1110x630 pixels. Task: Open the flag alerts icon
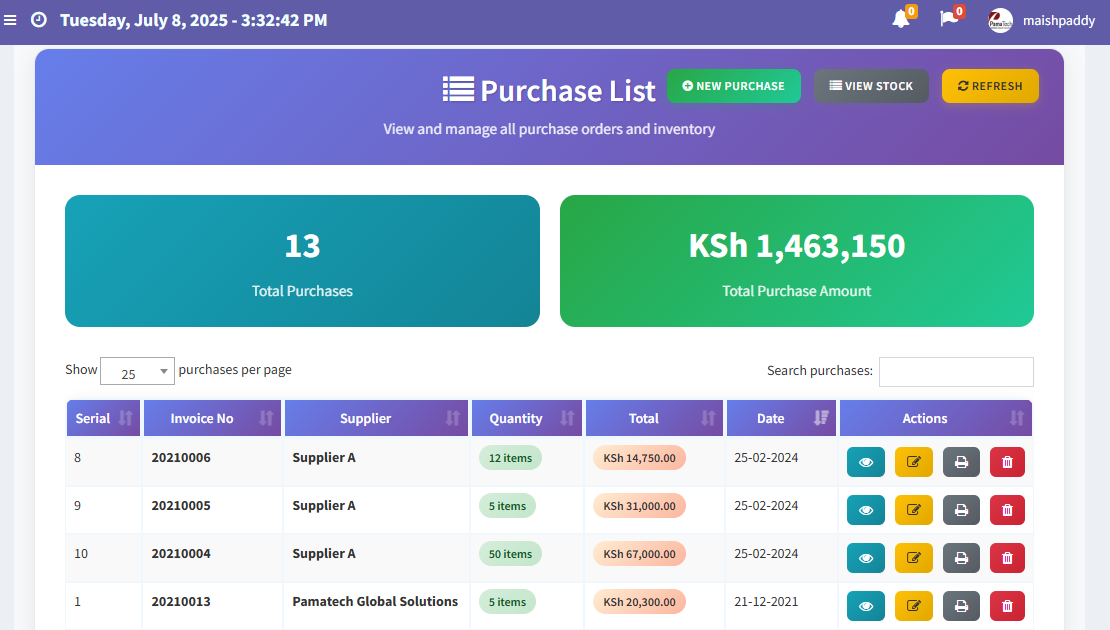pyautogui.click(x=949, y=19)
